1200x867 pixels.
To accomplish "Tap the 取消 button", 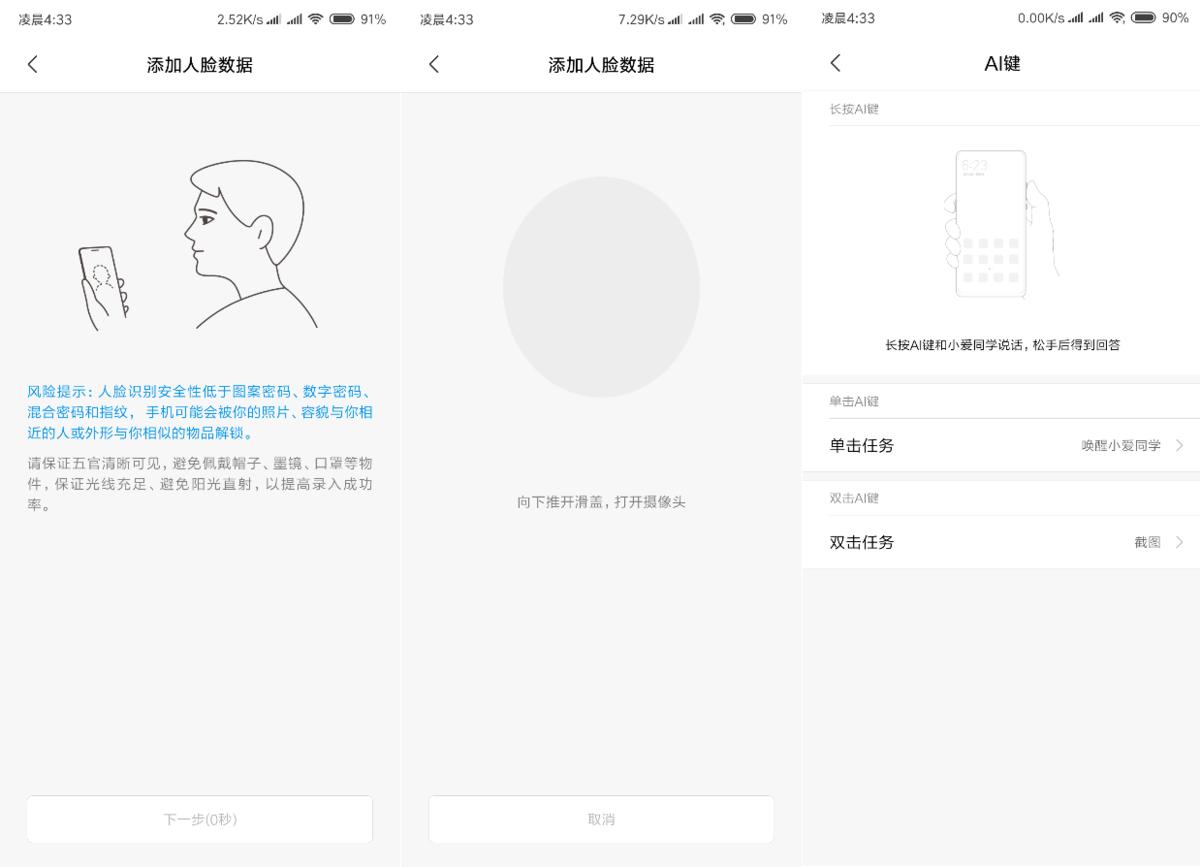I will (600, 818).
